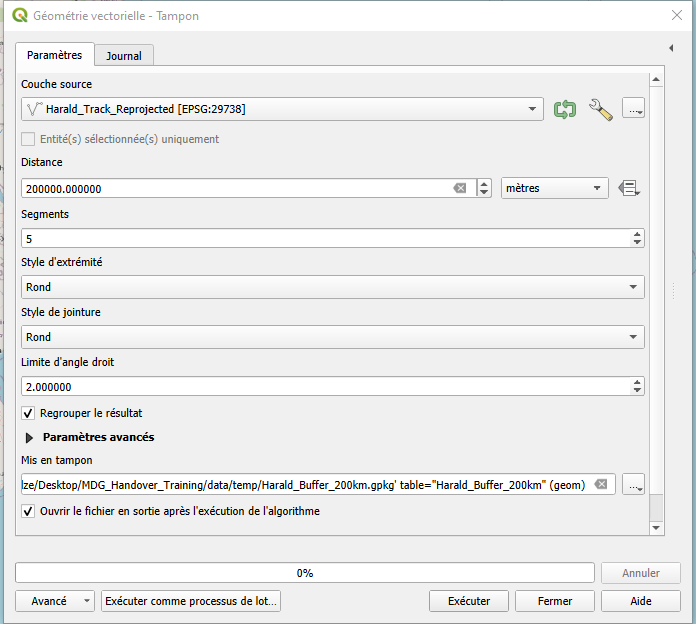Open output file browse button for Mis en tampon
This screenshot has height=624, width=696.
tap(633, 485)
